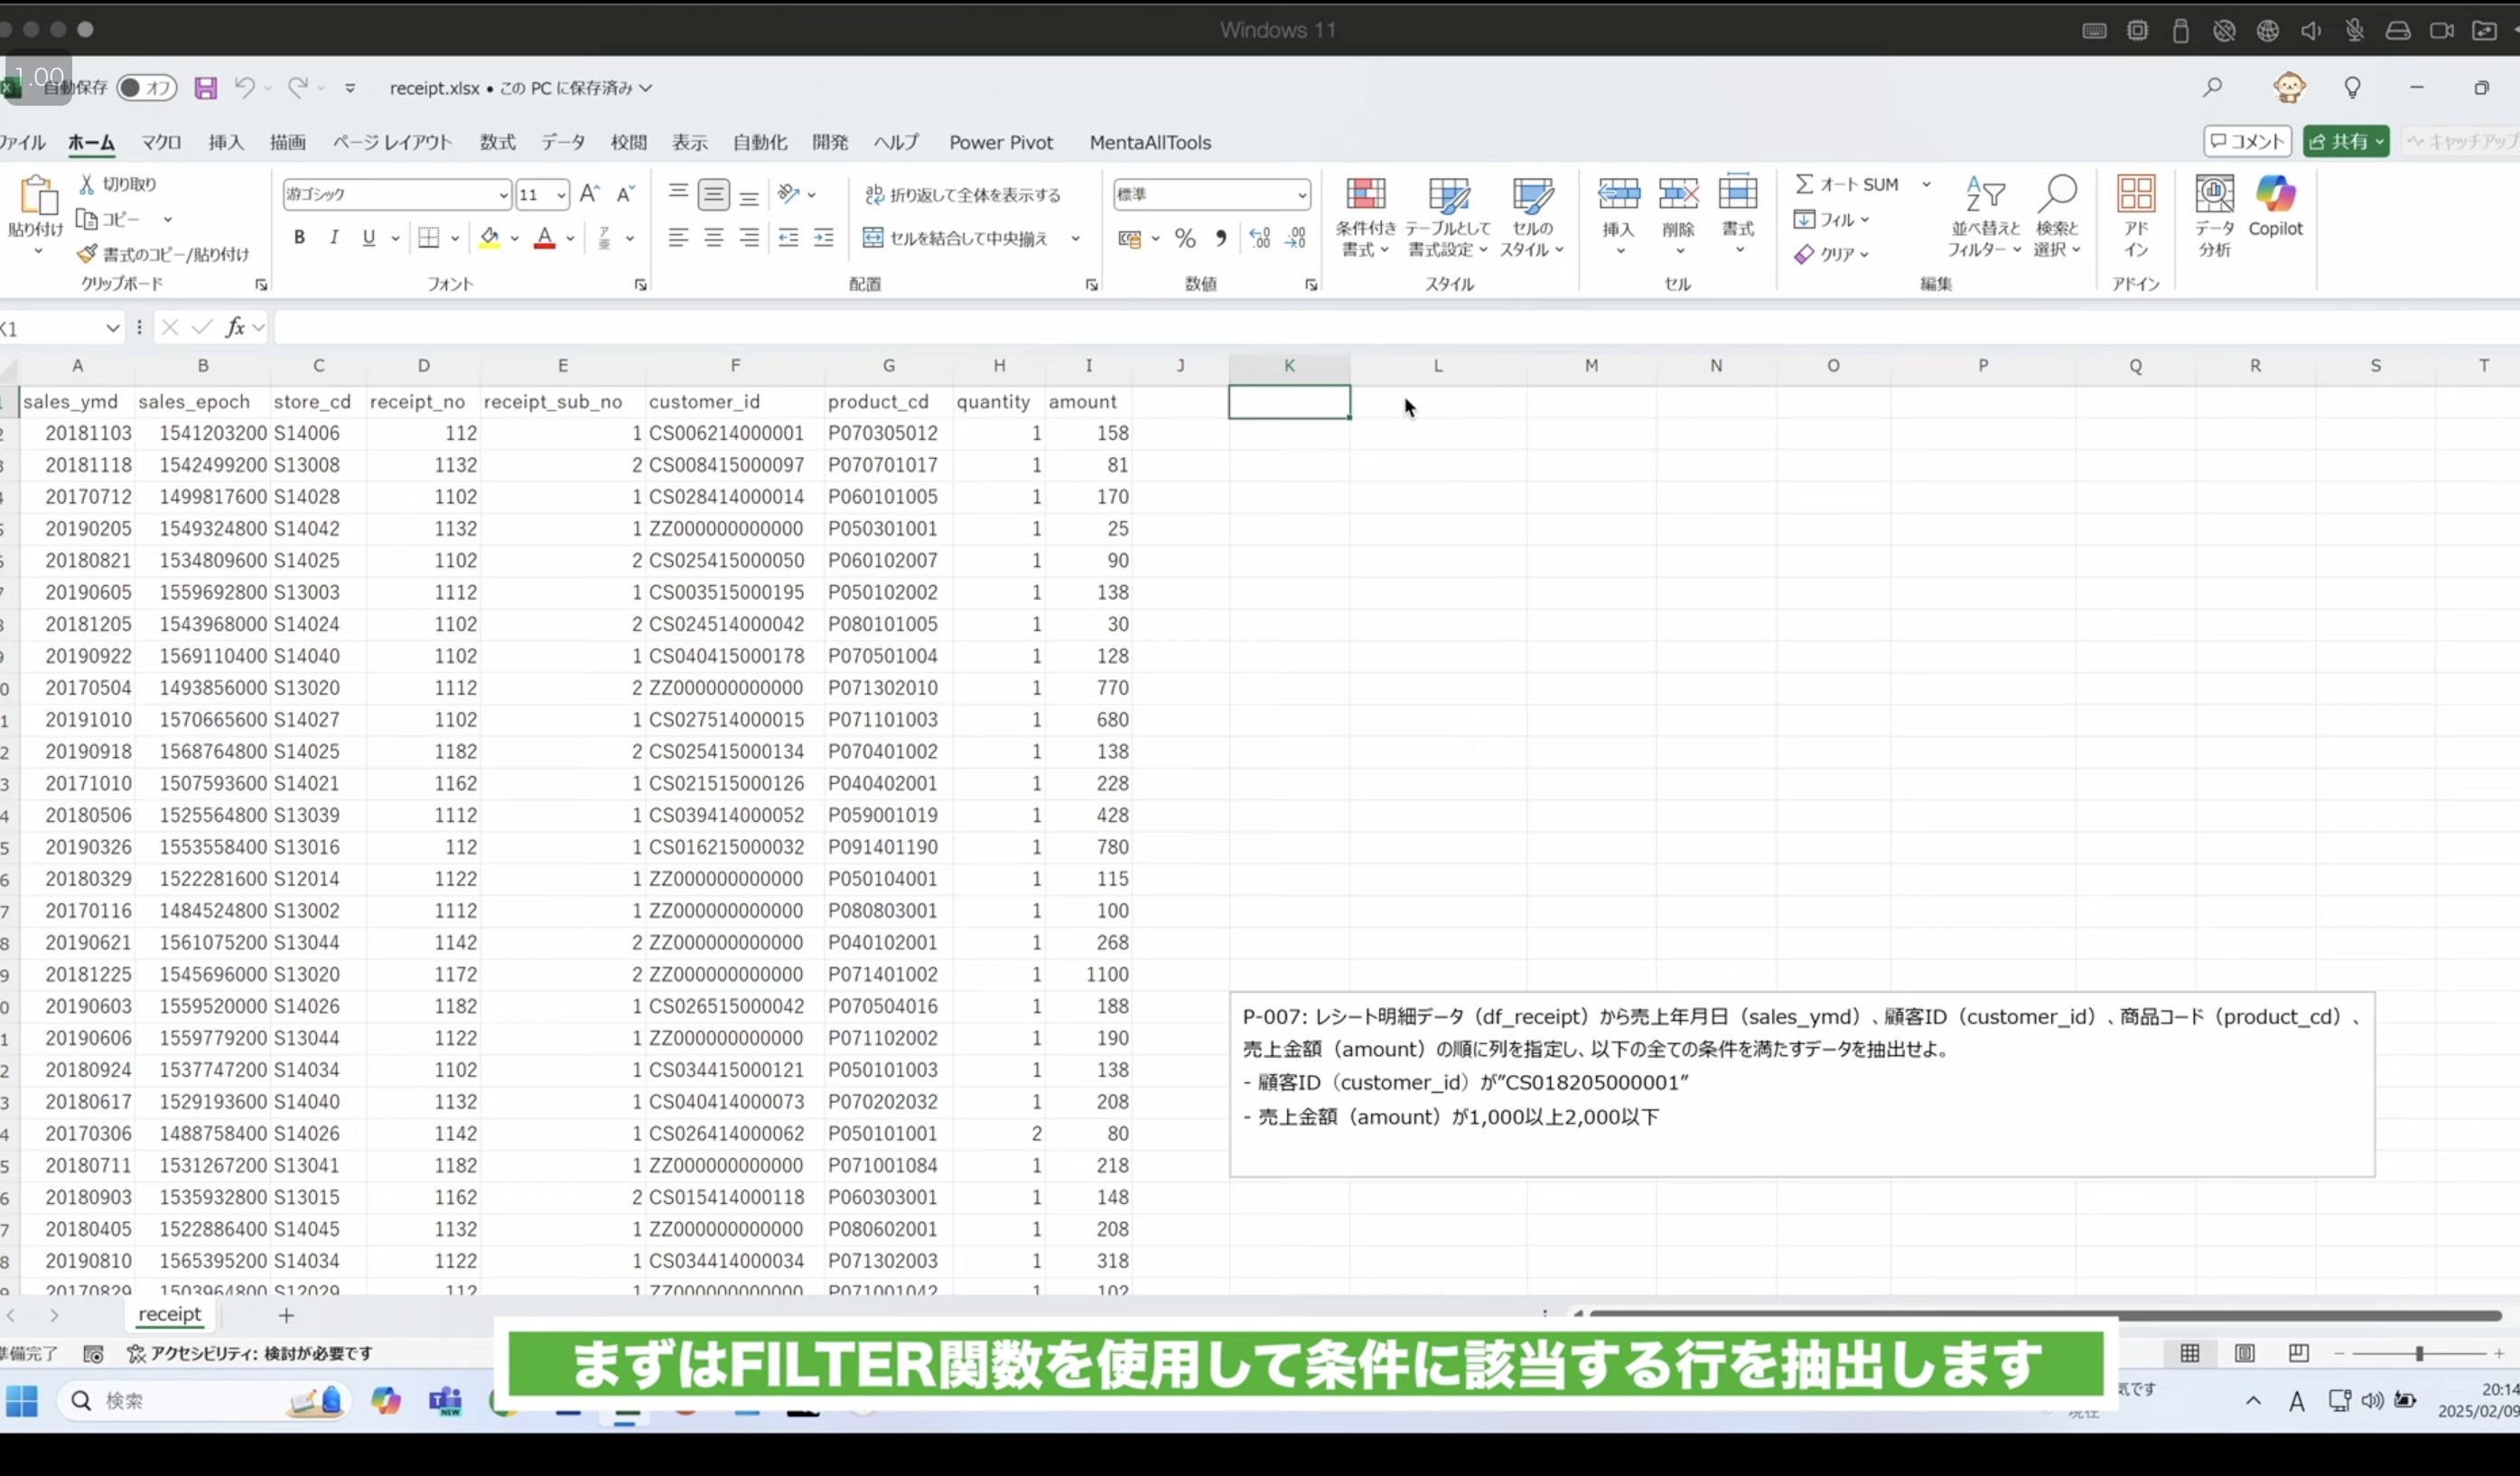Switch to Normal view in status bar
The height and width of the screenshot is (1476, 2520).
pos(2190,1353)
